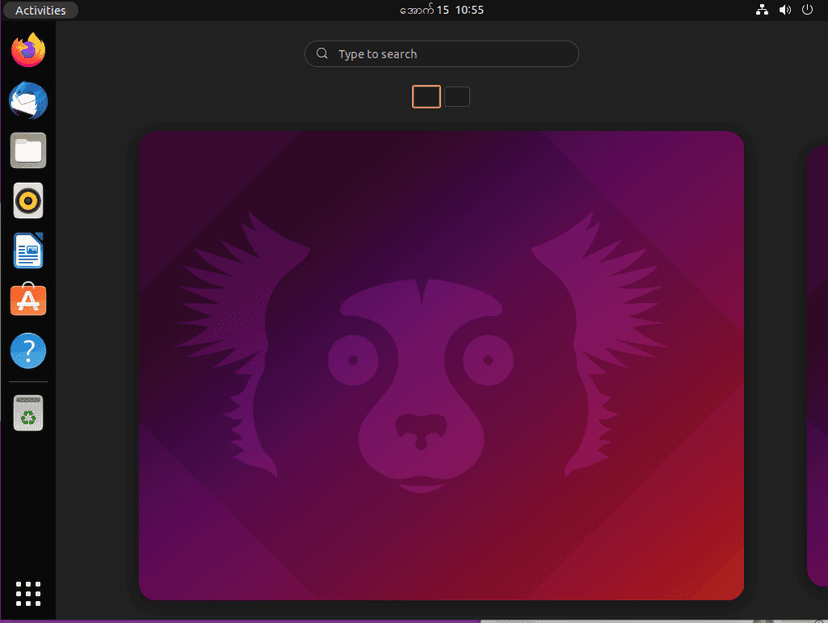Screen dimensions: 828x623
Task: Switch to the partially visible next workspace
Action: click(x=817, y=365)
